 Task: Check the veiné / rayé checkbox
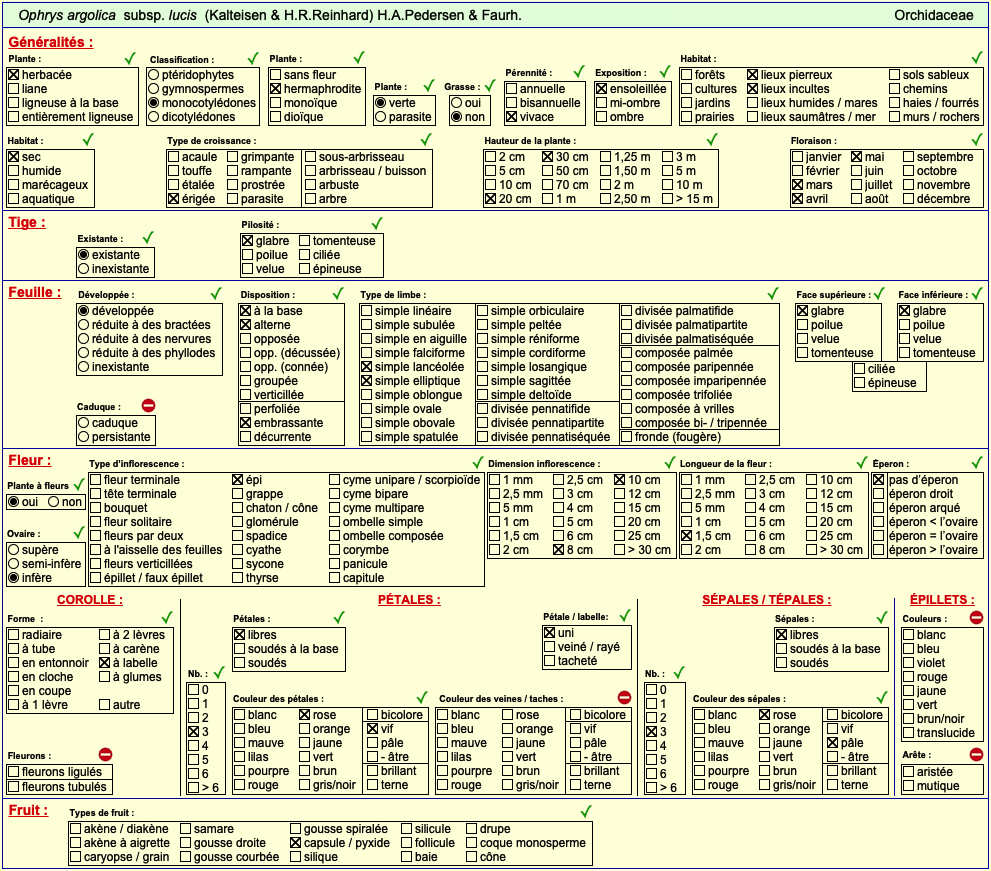pos(550,647)
